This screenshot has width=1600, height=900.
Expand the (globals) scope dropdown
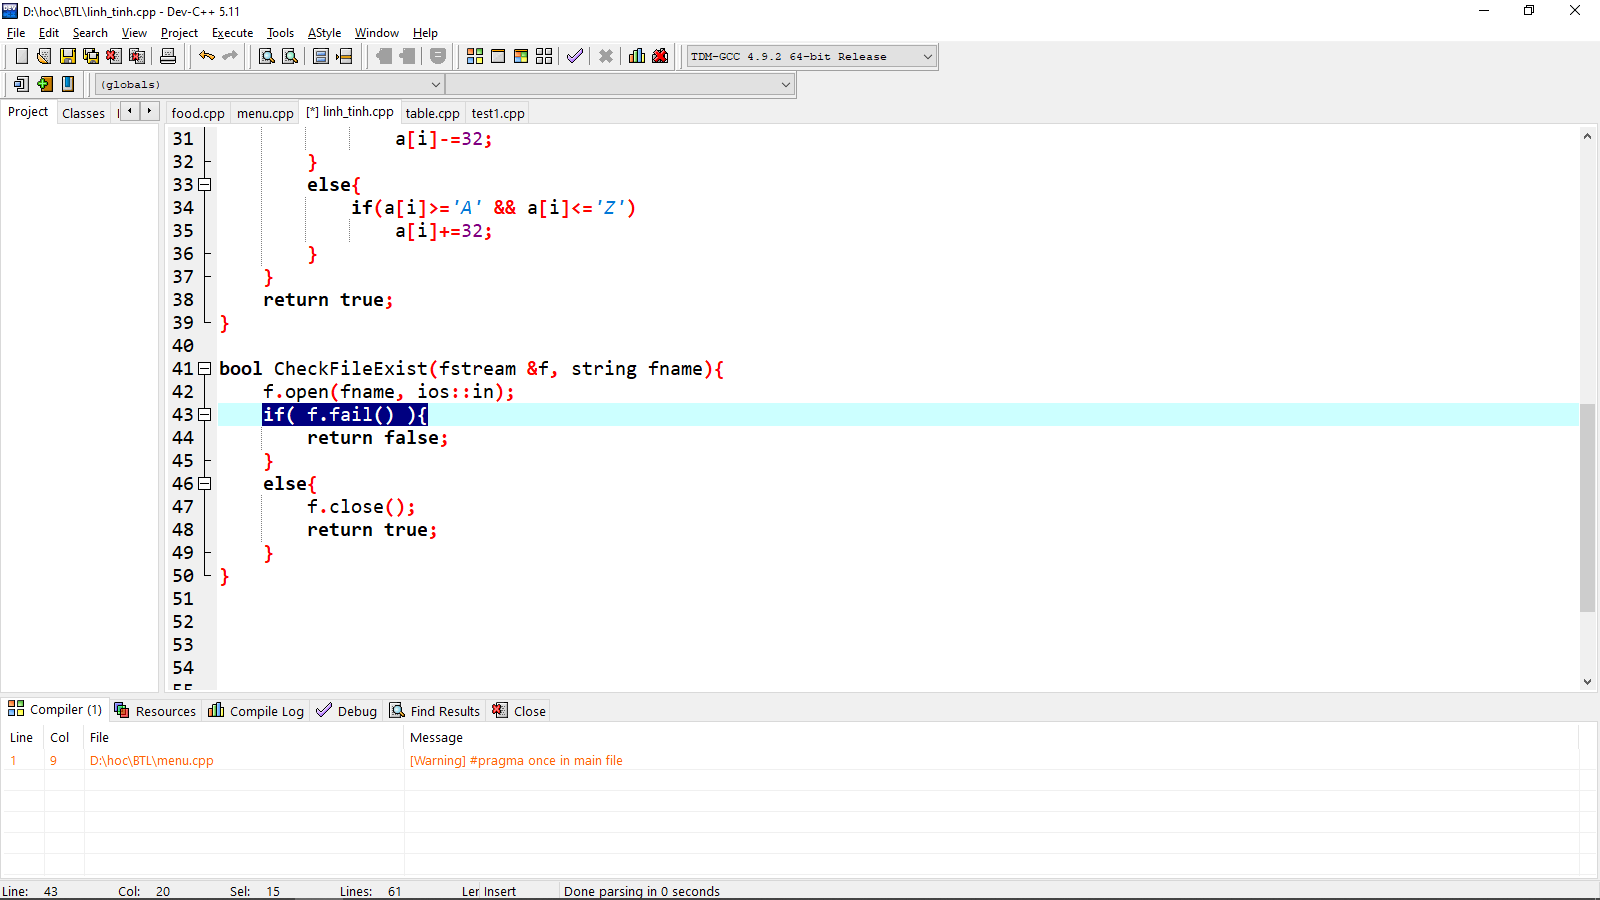[435, 85]
